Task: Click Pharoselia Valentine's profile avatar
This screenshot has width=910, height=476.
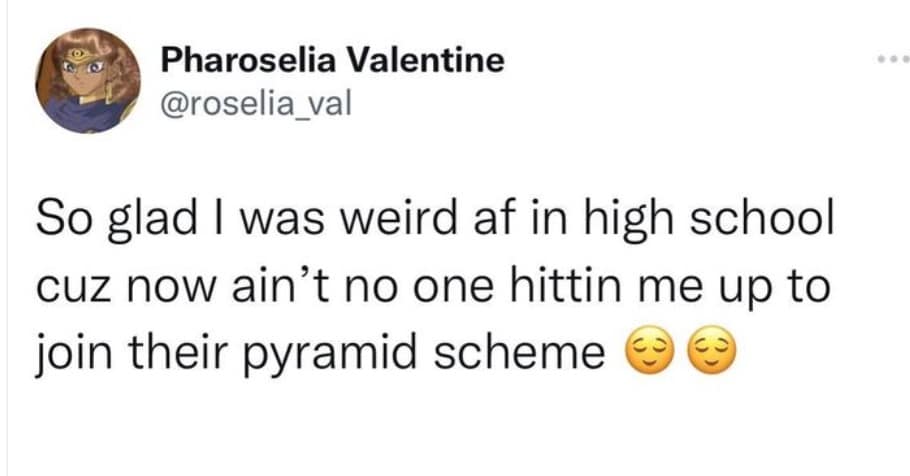Action: tap(87, 82)
